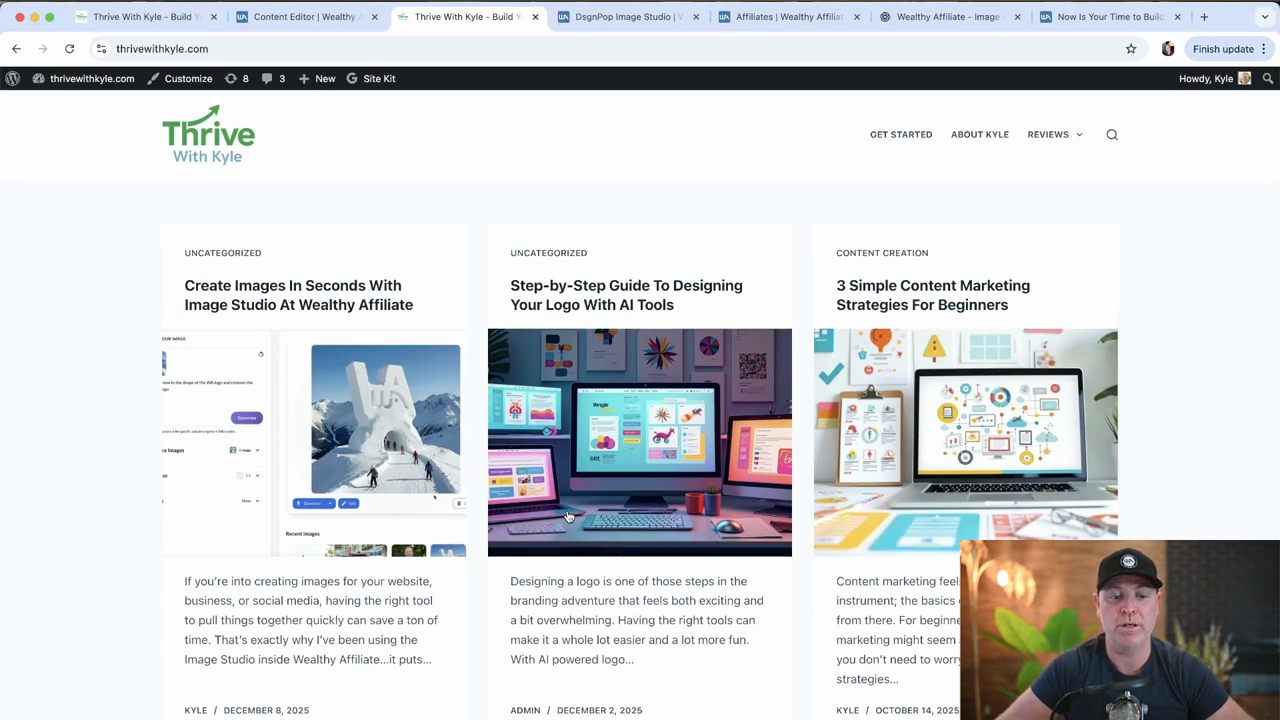Viewport: 1280px width, 720px height.
Task: Switch to the Content Editor tab
Action: click(x=306, y=17)
